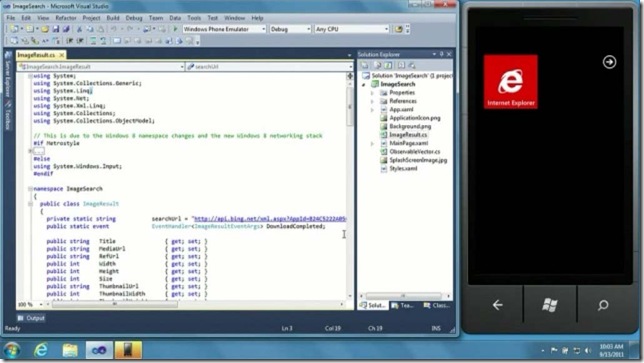
Task: Click View Designer icon in Solution Explorer
Action: pos(412,65)
